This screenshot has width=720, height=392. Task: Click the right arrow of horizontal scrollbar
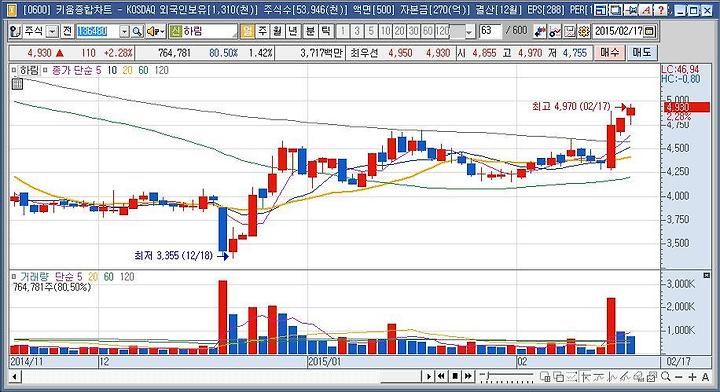428,377
